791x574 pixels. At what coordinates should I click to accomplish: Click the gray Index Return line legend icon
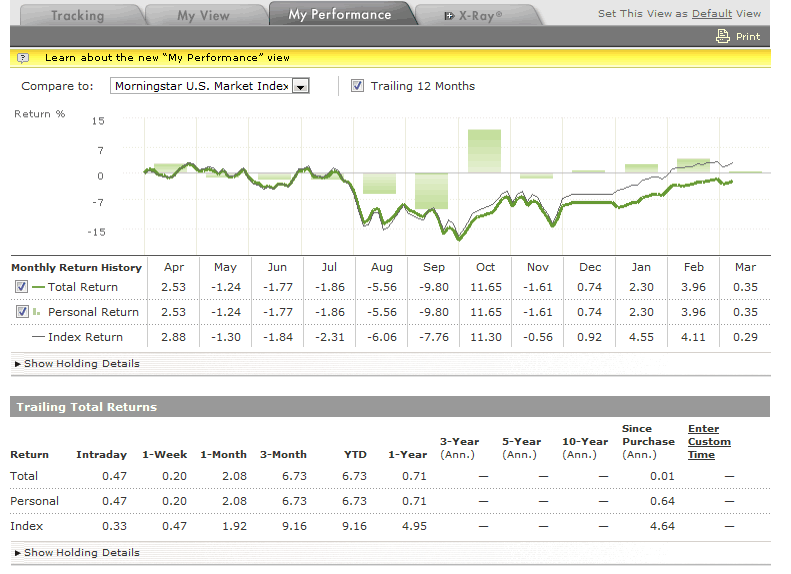point(39,337)
